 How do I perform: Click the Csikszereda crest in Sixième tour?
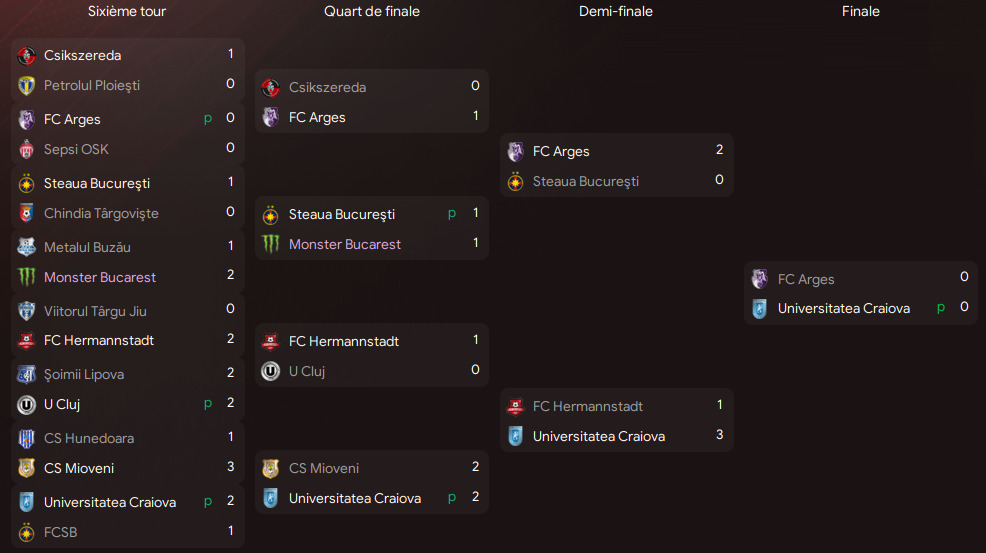pos(26,56)
